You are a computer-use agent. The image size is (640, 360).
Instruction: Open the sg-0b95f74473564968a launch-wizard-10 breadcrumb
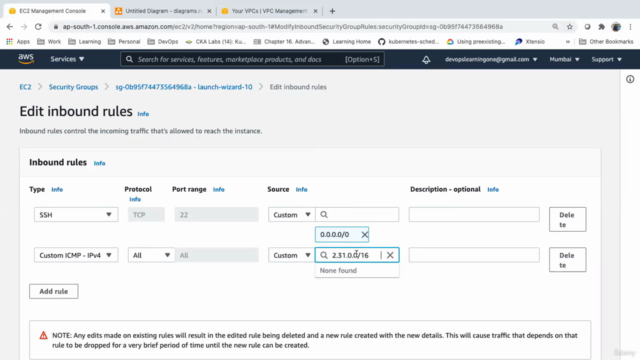pyautogui.click(x=184, y=87)
